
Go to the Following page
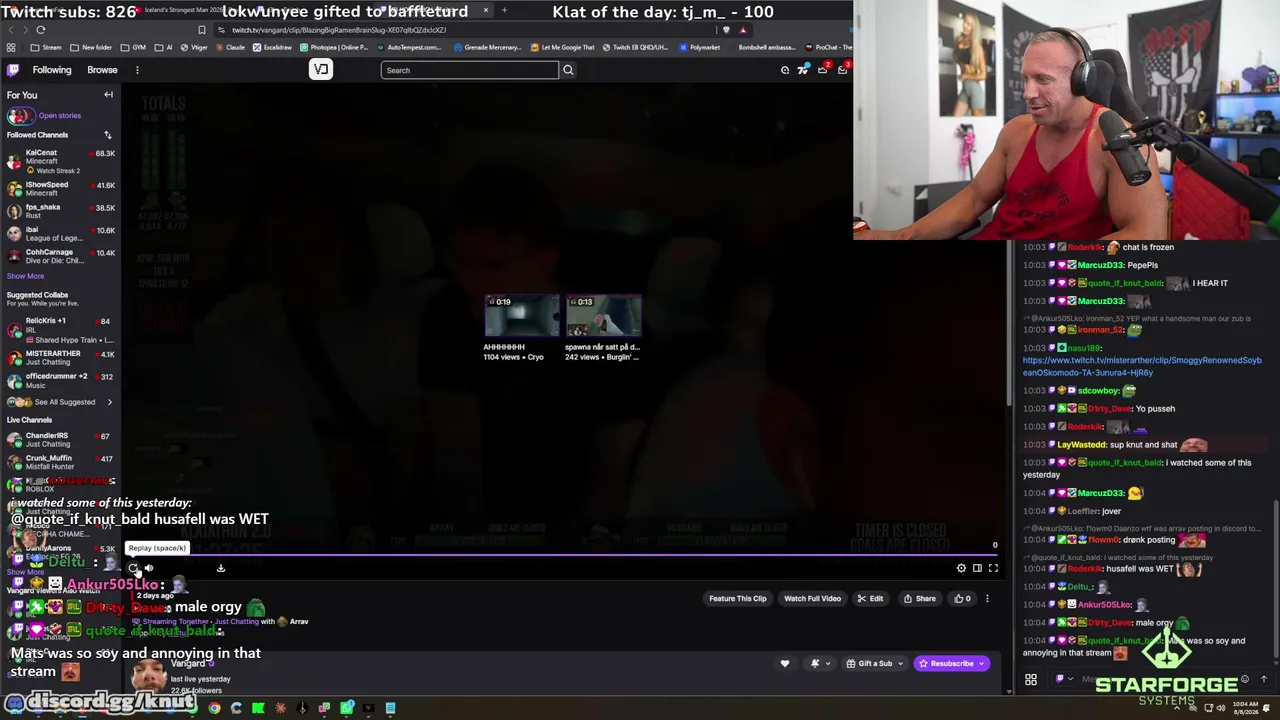52,70
